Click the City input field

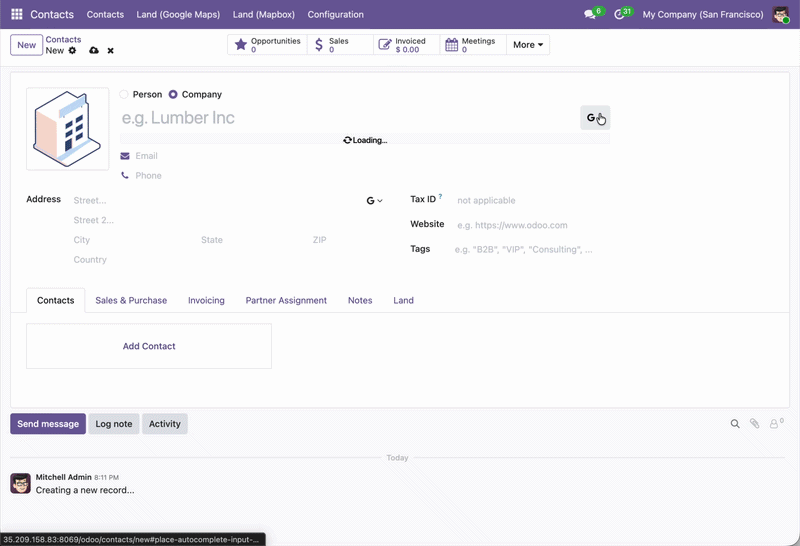[x=134, y=240]
